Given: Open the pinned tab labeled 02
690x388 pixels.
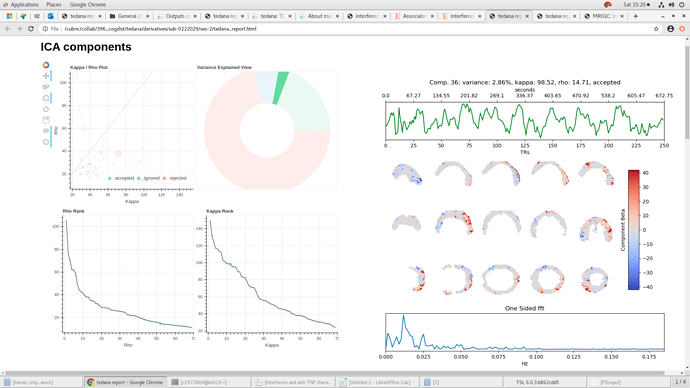Looking at the screenshot, I should pos(37,16).
